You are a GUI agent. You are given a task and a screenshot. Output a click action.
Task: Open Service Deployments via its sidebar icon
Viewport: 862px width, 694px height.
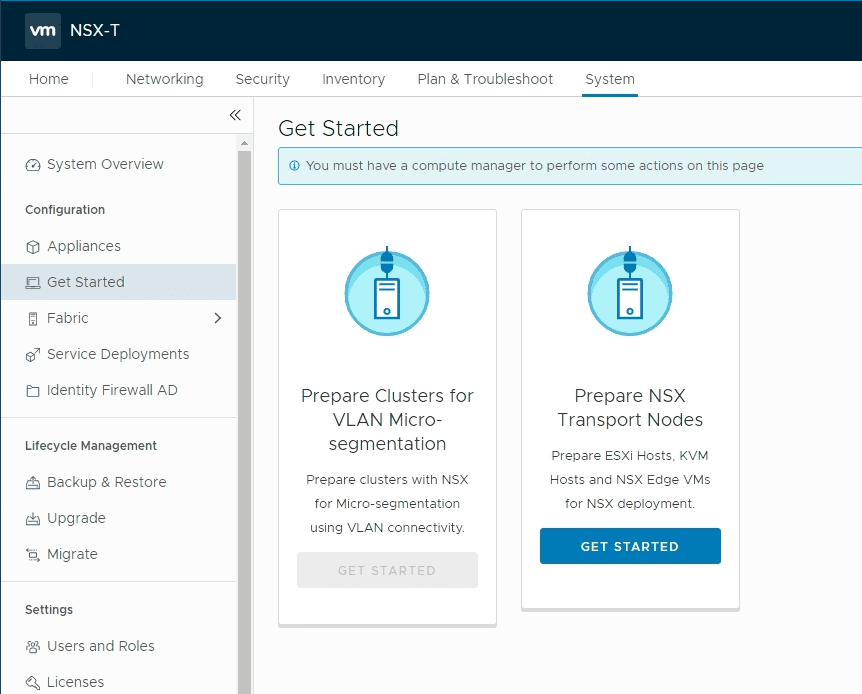coord(33,354)
